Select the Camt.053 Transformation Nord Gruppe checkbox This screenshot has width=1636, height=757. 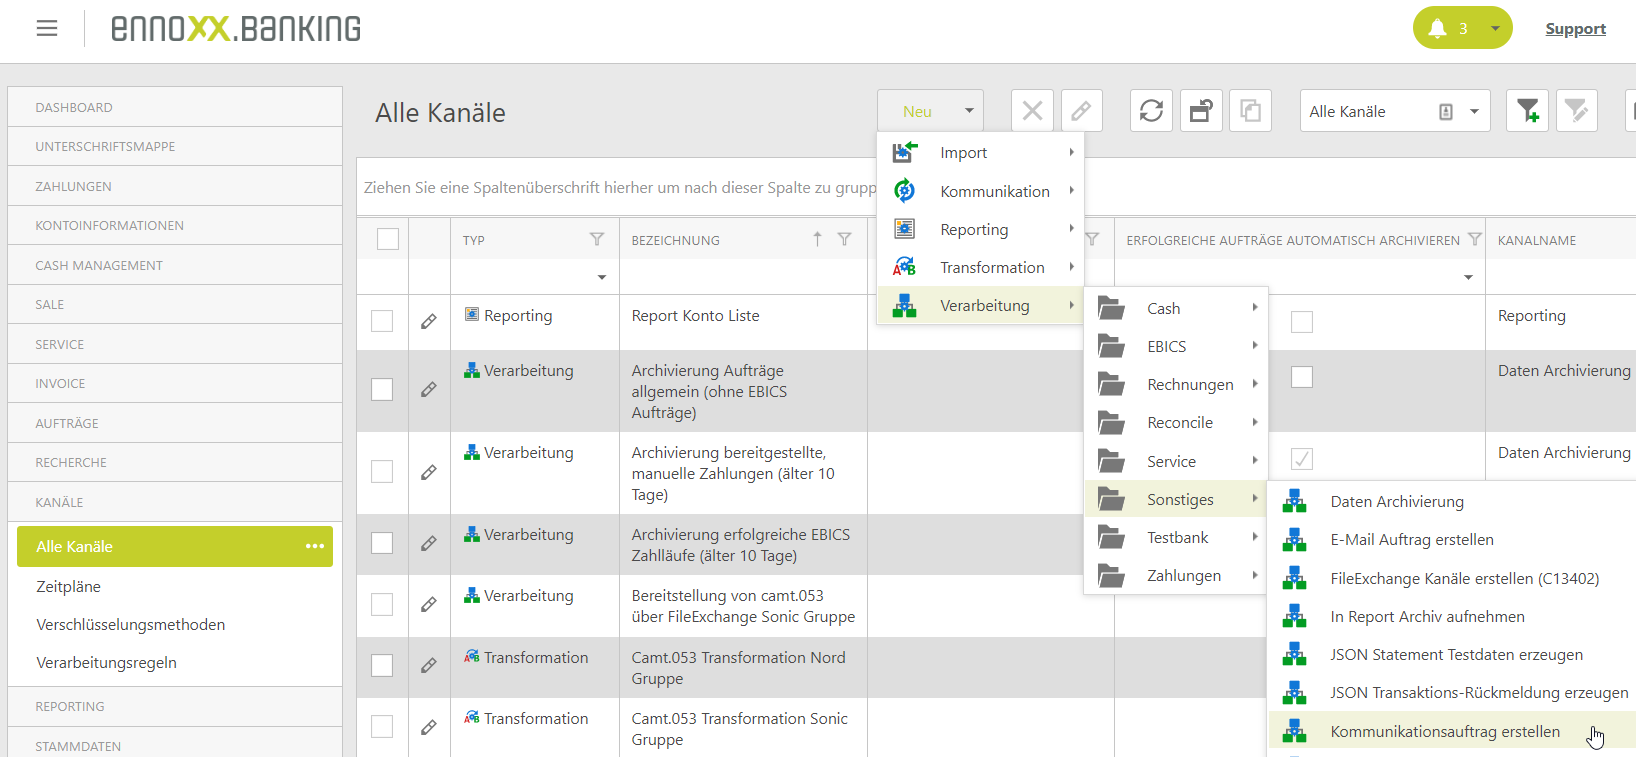[x=382, y=666]
